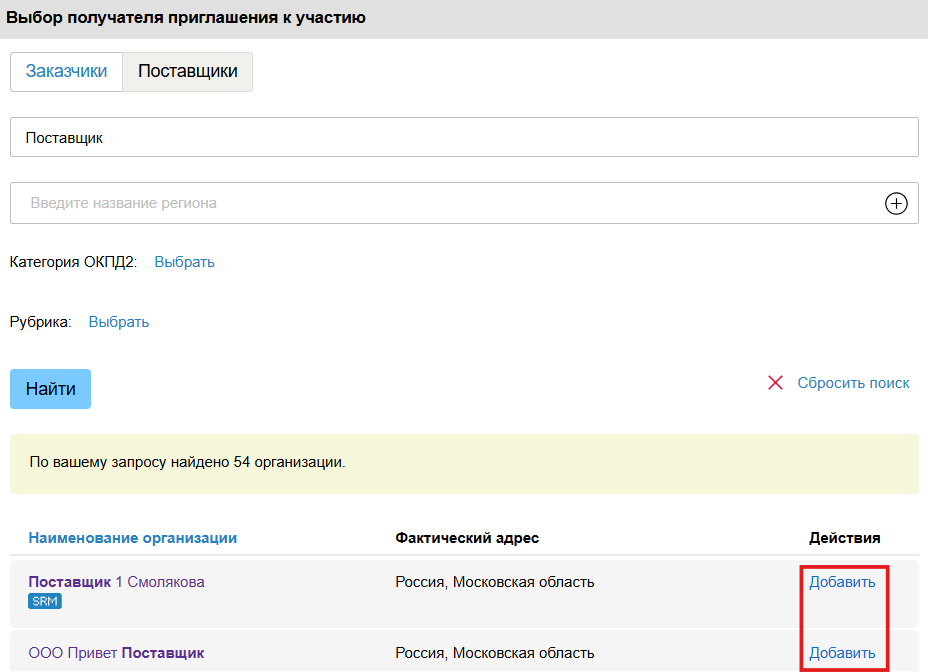
Task: Add Поставщик 1 Смолякова via Добавить
Action: 842,582
